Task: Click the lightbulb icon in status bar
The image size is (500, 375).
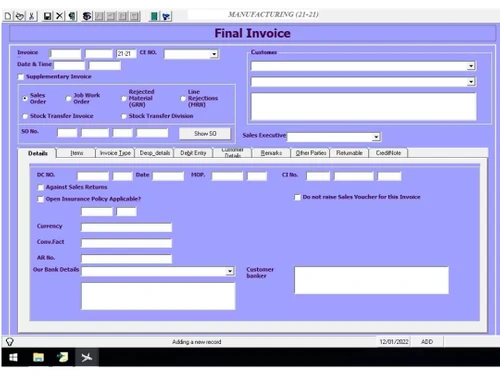Action: pos(10,342)
